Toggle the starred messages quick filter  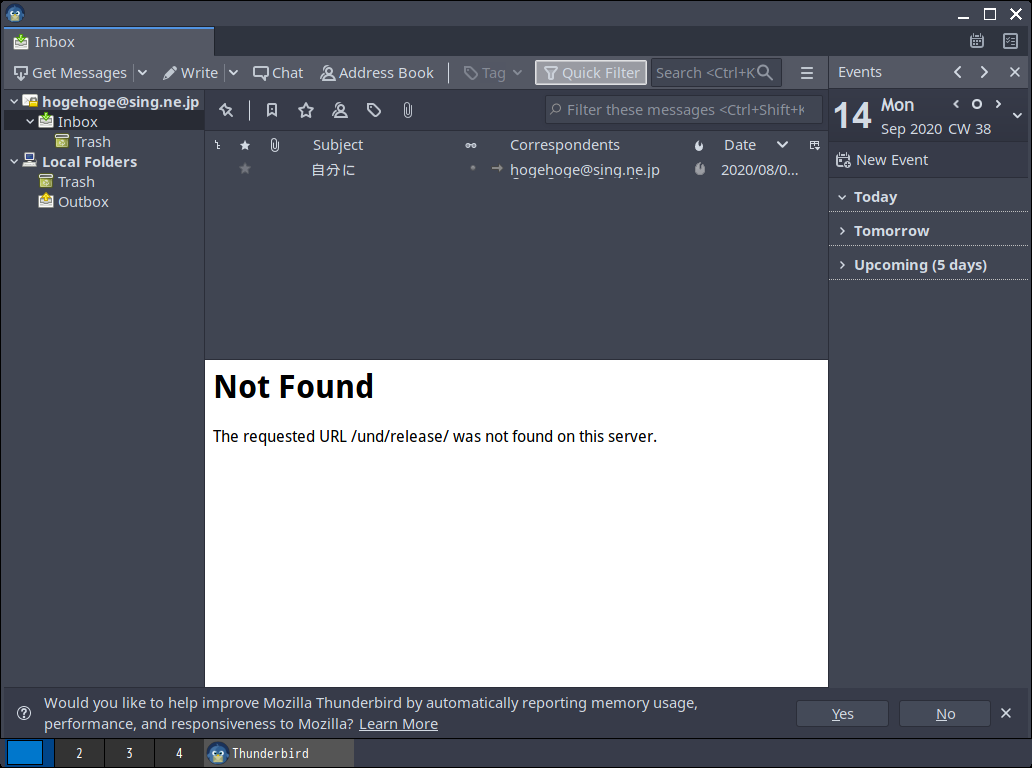click(306, 110)
